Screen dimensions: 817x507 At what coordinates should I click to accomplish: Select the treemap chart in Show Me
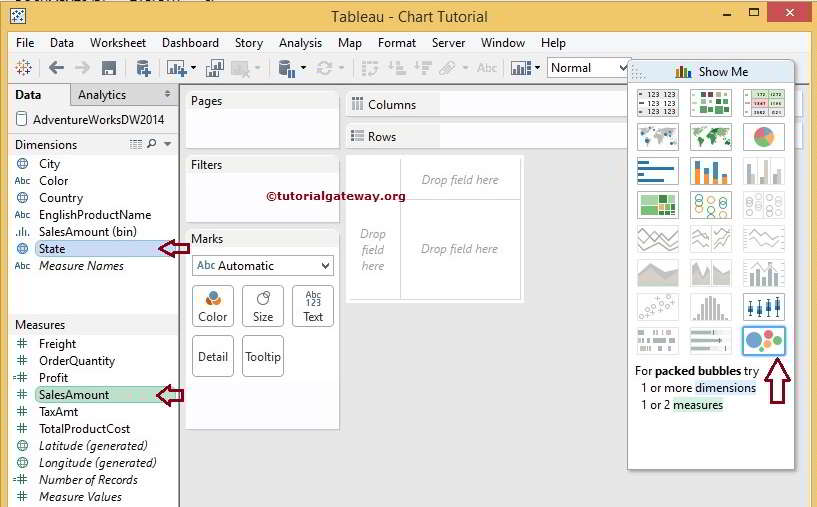tap(658, 205)
